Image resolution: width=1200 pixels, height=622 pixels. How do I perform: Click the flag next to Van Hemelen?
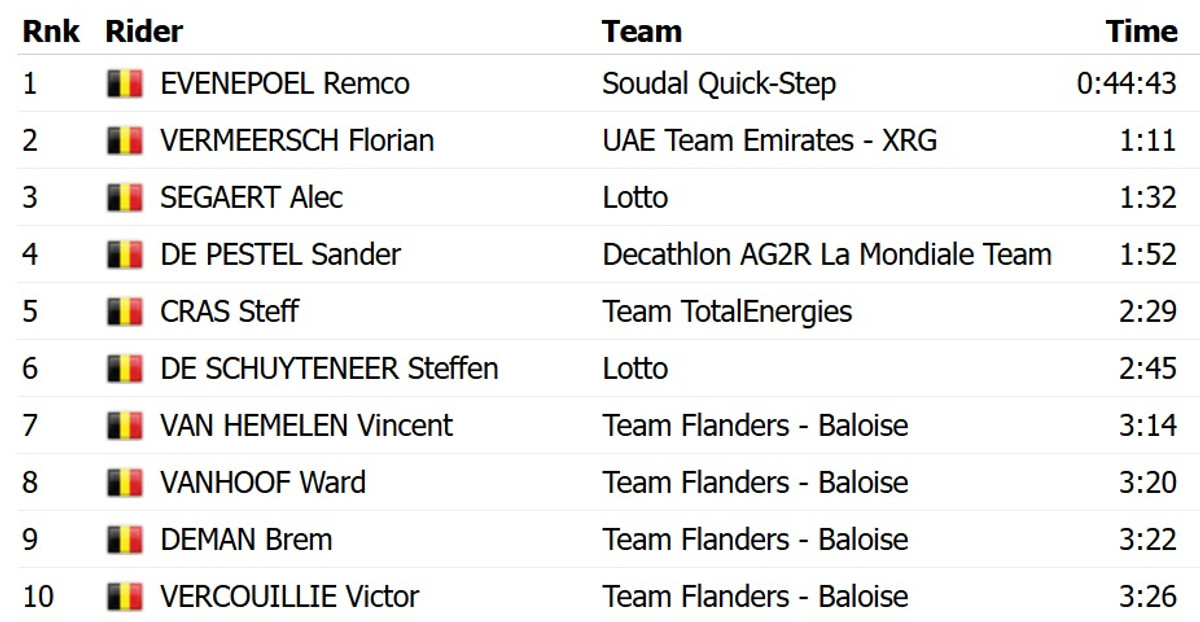125,426
